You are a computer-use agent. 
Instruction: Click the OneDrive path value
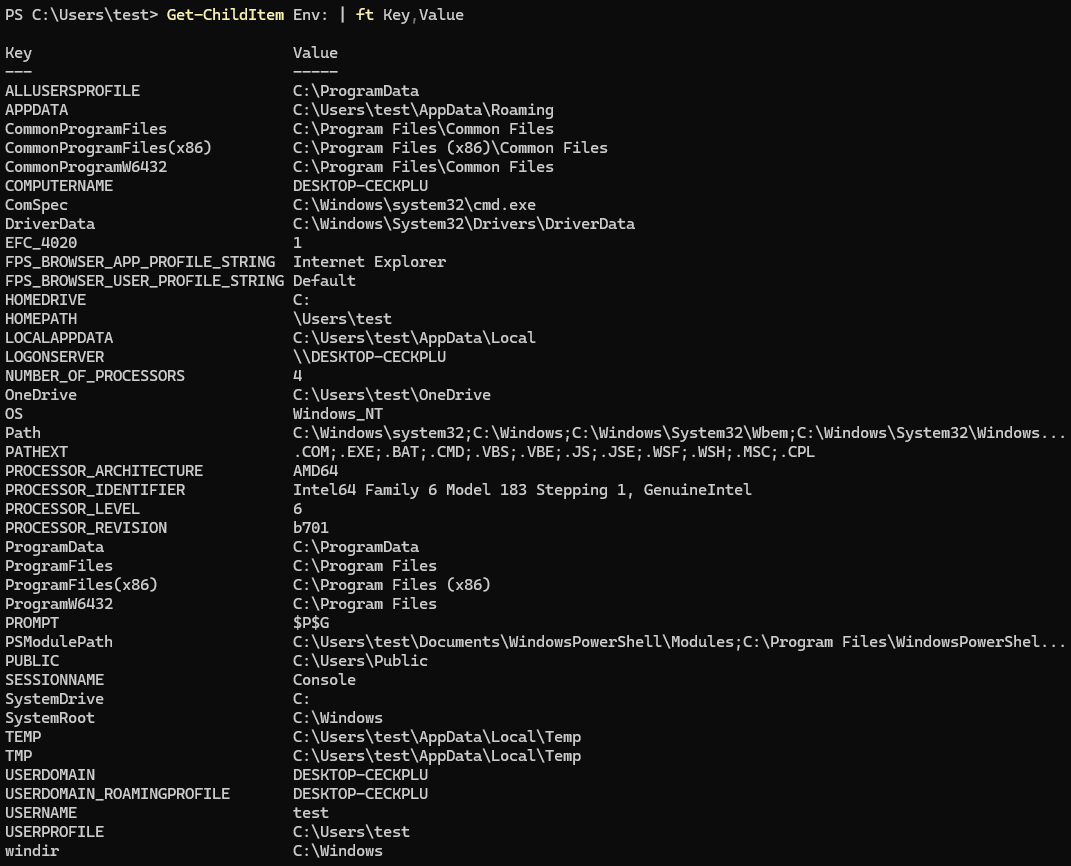pos(392,394)
